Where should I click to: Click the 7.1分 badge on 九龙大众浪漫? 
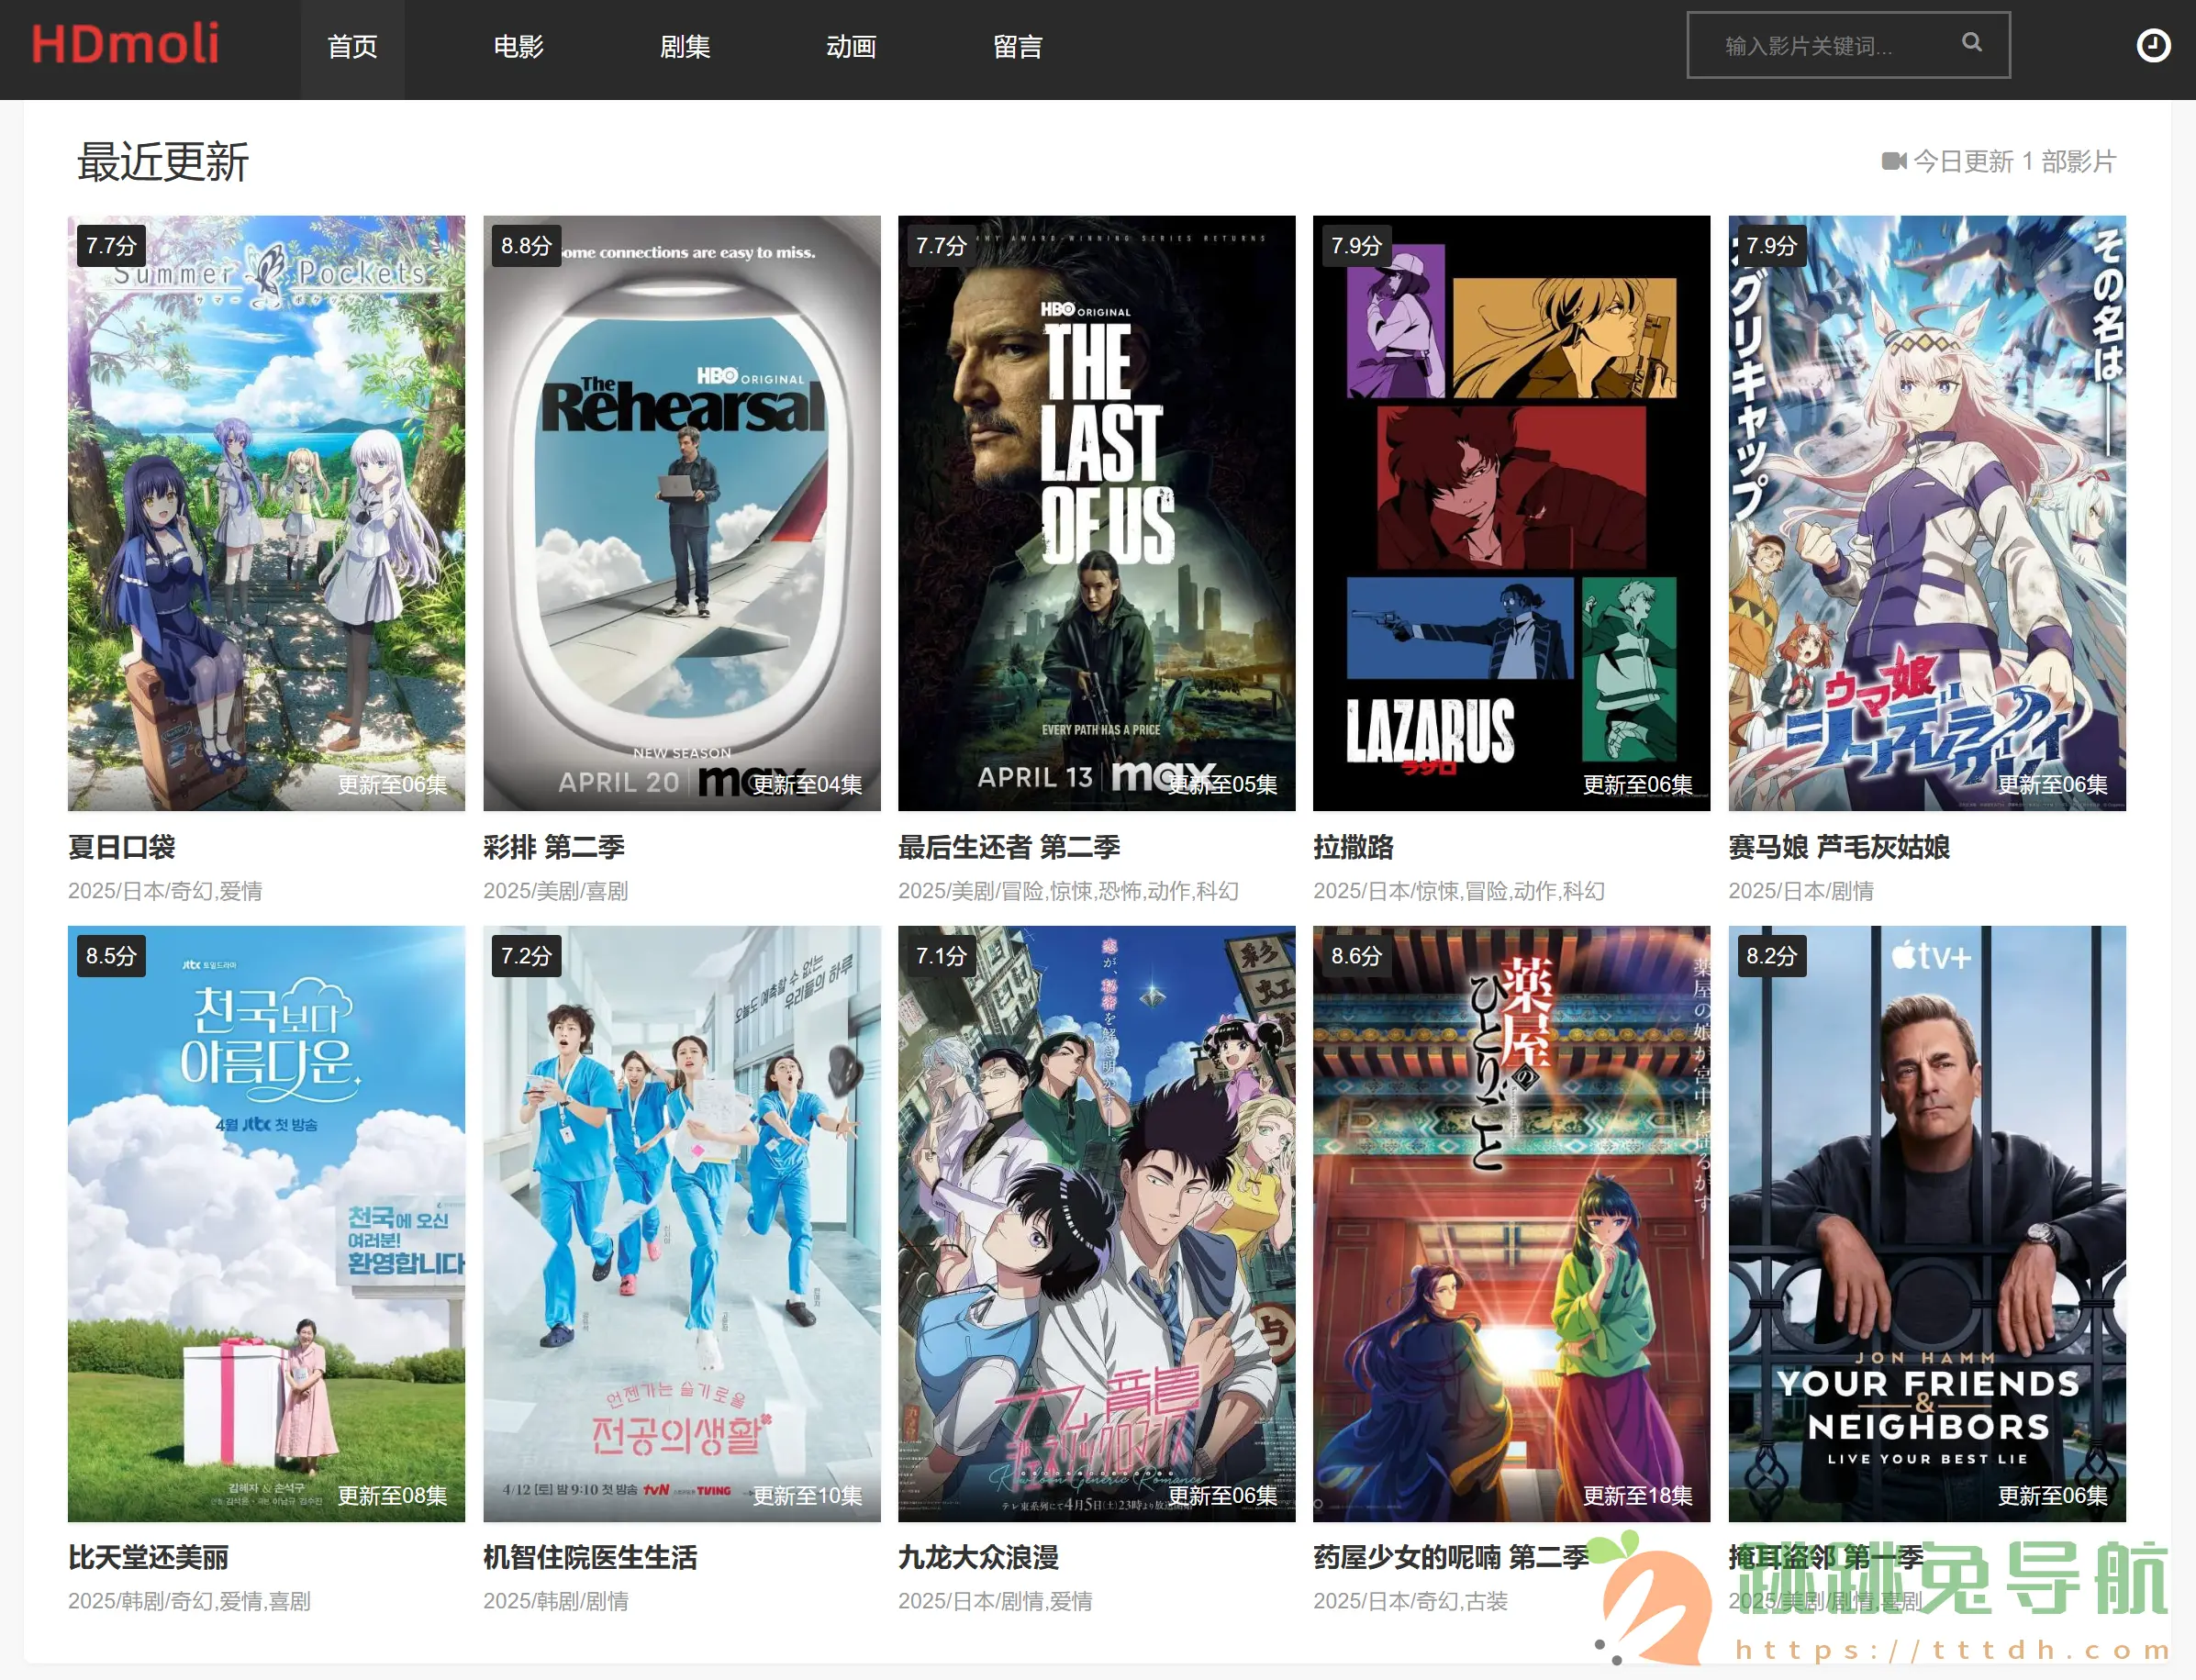pyautogui.click(x=941, y=956)
